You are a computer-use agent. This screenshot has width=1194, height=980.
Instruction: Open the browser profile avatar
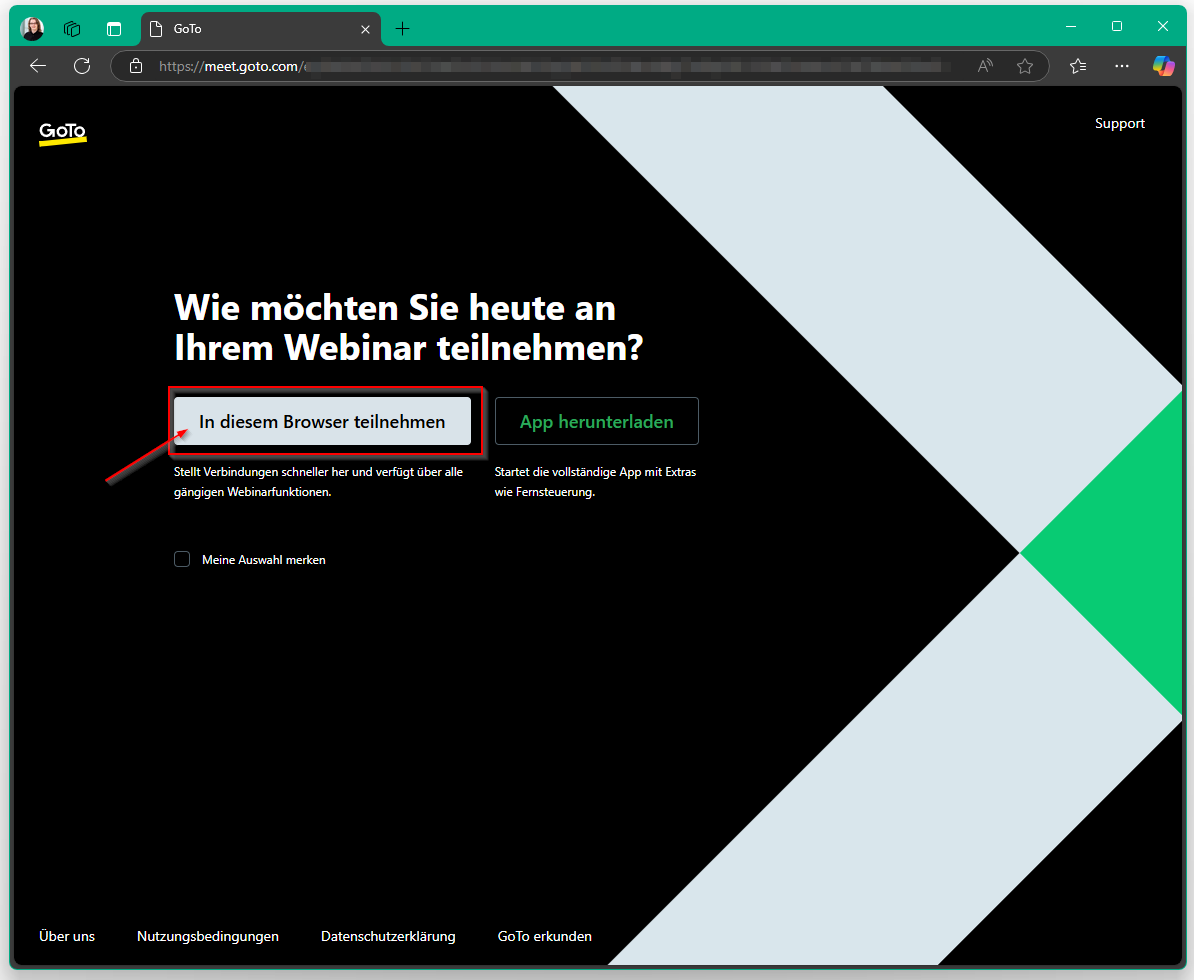click(x=32, y=29)
